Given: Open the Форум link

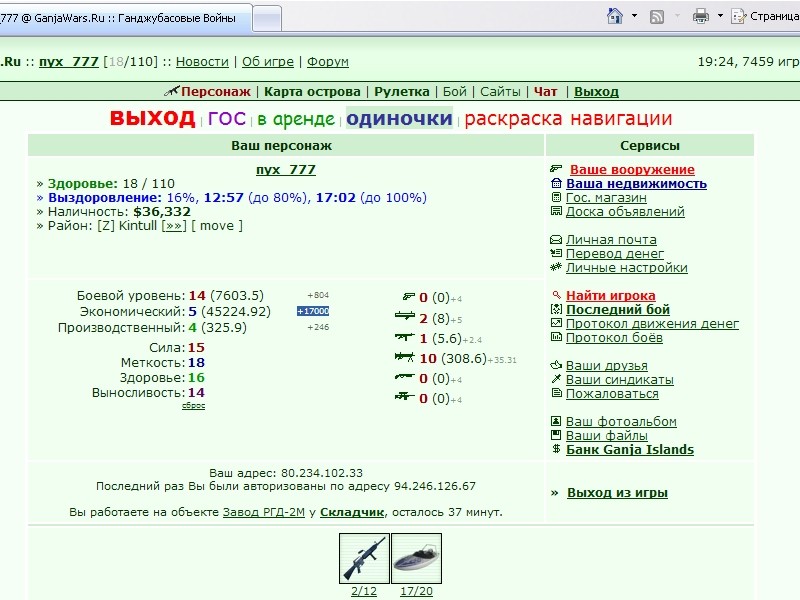Looking at the screenshot, I should pos(328,62).
